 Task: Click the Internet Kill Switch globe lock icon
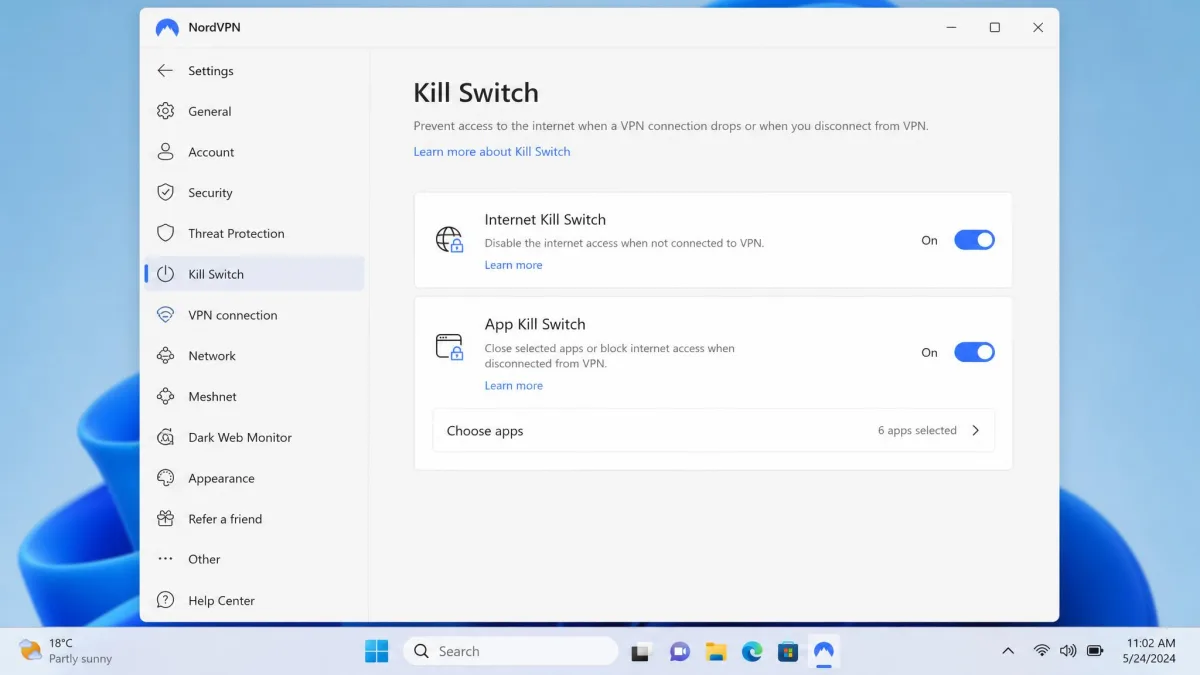tap(450, 240)
